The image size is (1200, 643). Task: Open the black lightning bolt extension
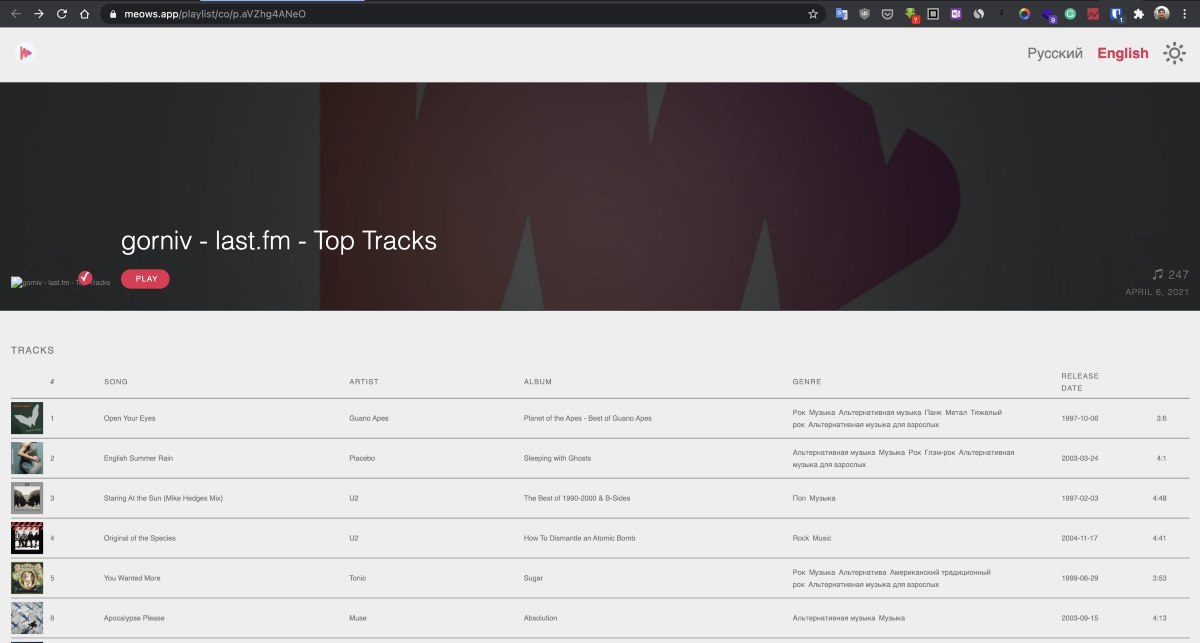[1002, 14]
